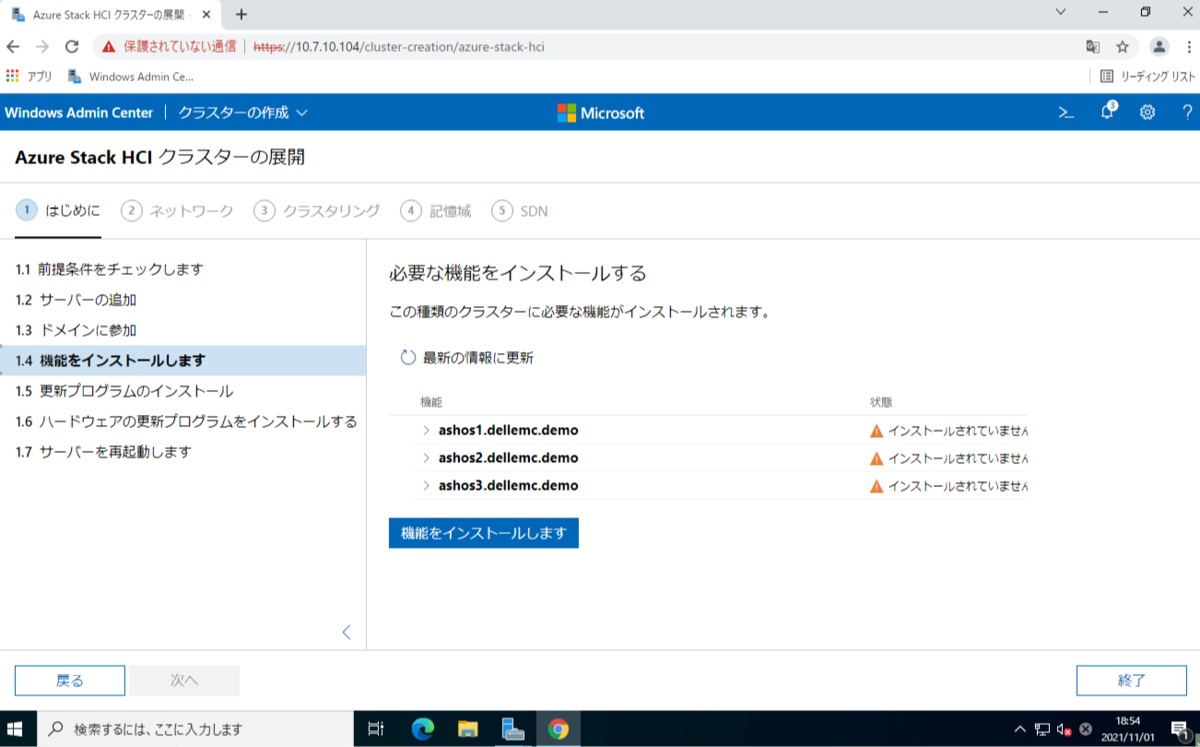Open notifications bell in Windows Admin Center
The width and height of the screenshot is (1200, 747).
coord(1108,112)
